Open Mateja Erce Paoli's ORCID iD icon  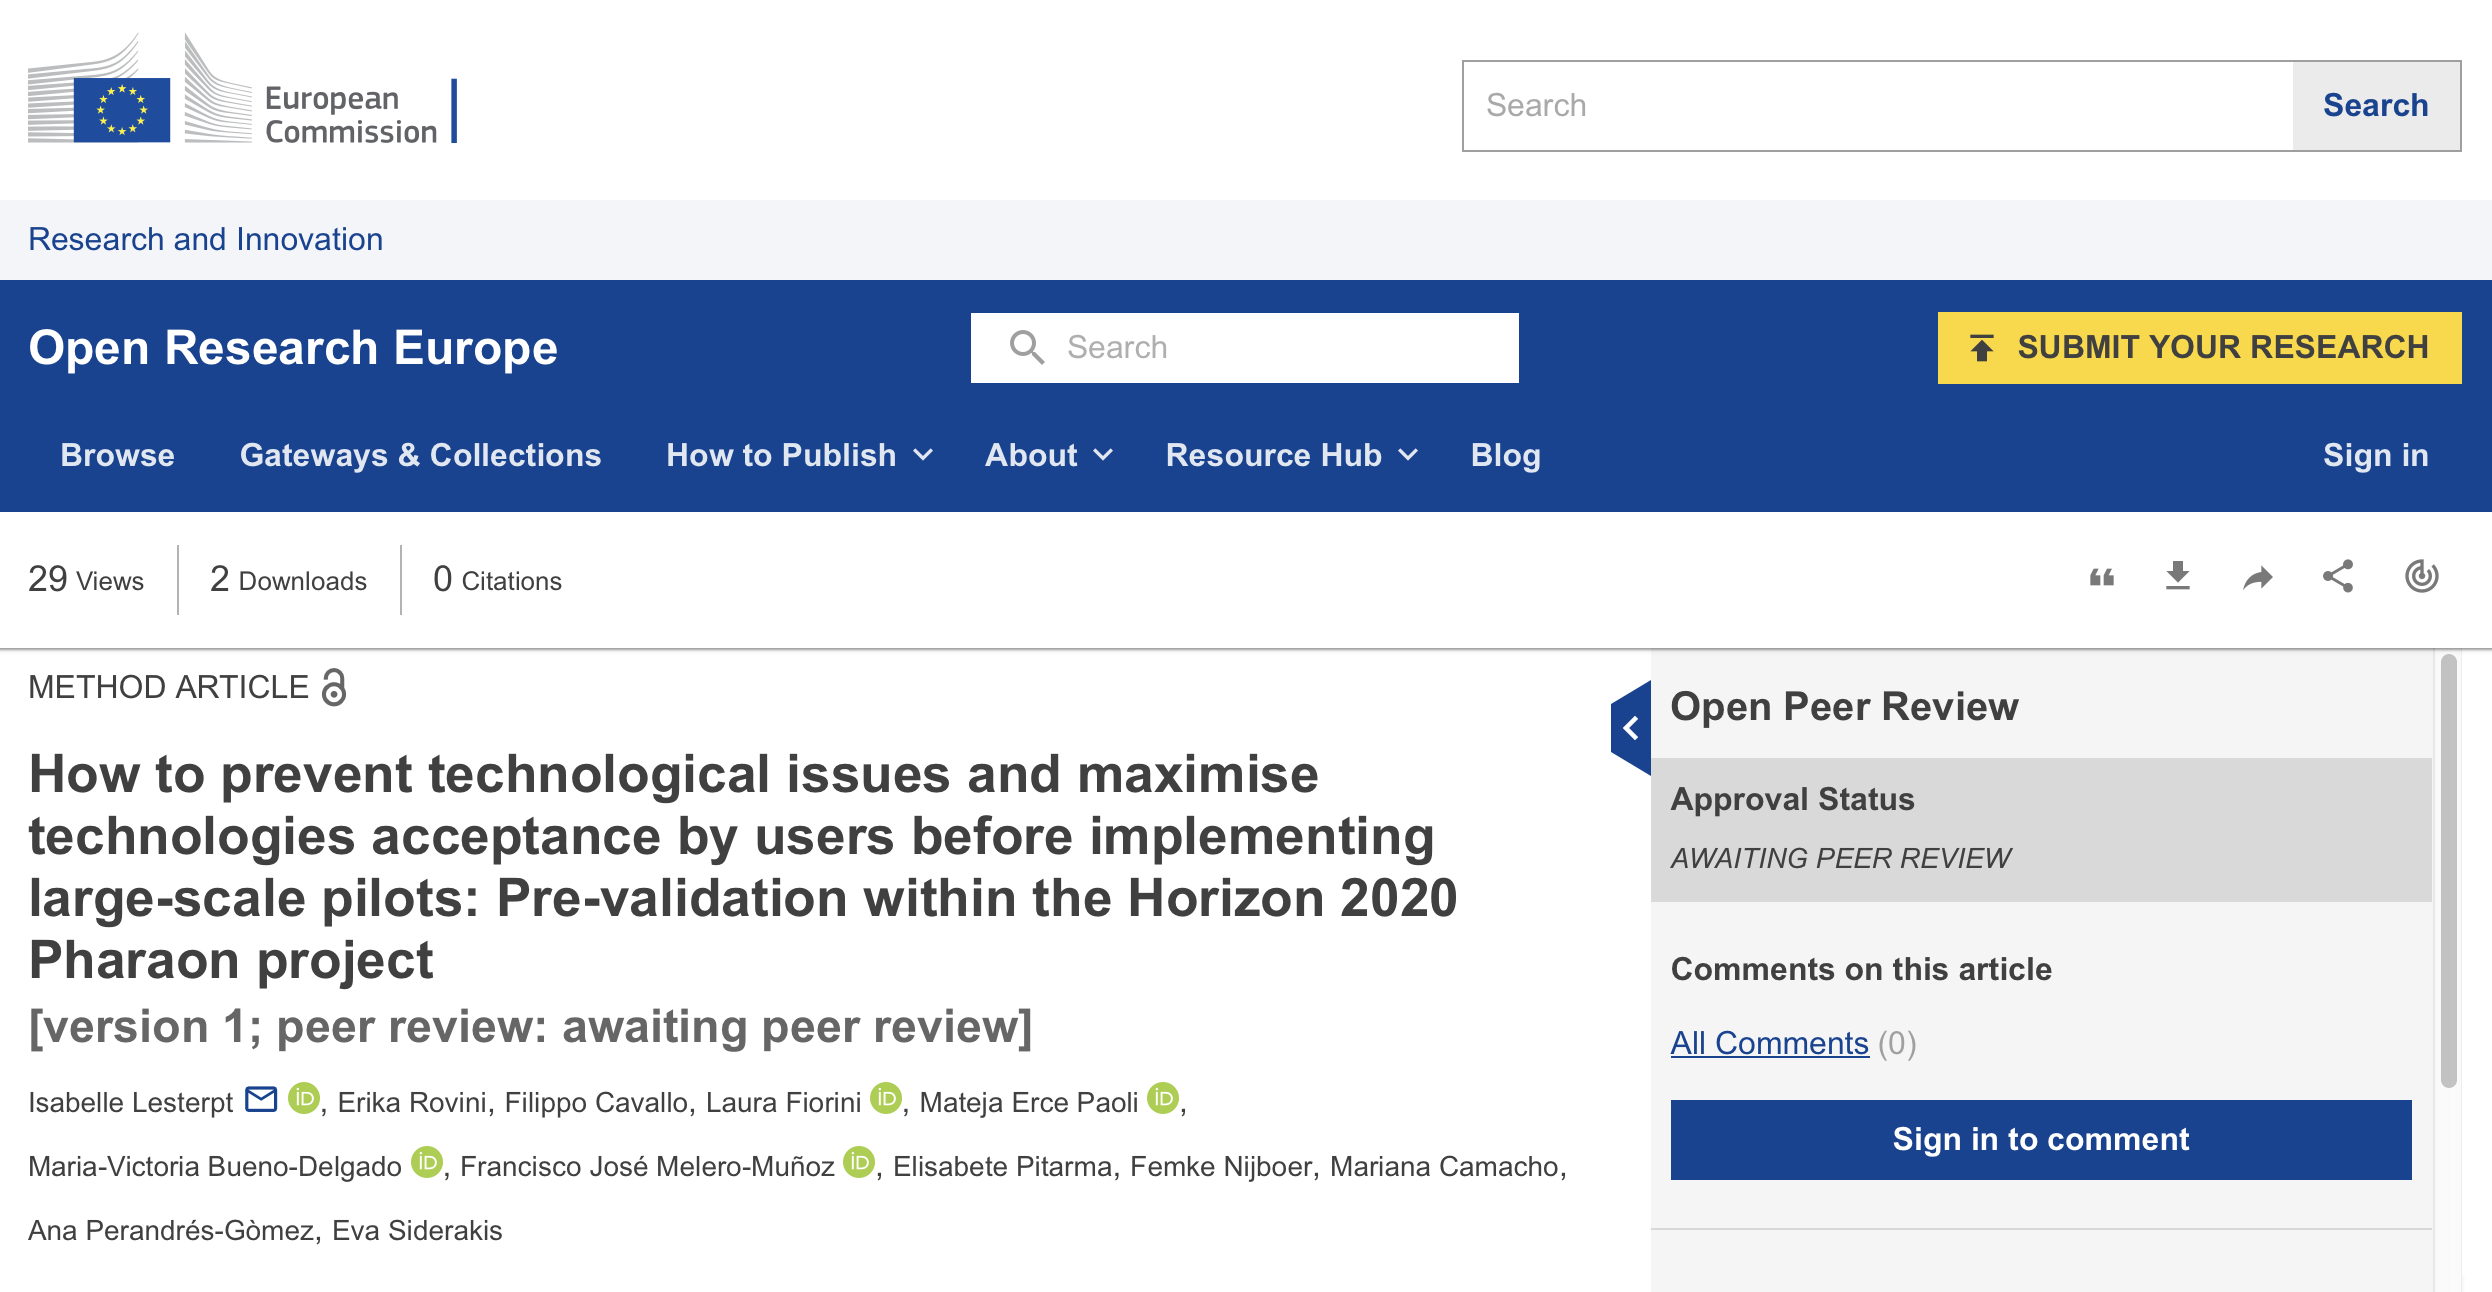point(1163,1098)
